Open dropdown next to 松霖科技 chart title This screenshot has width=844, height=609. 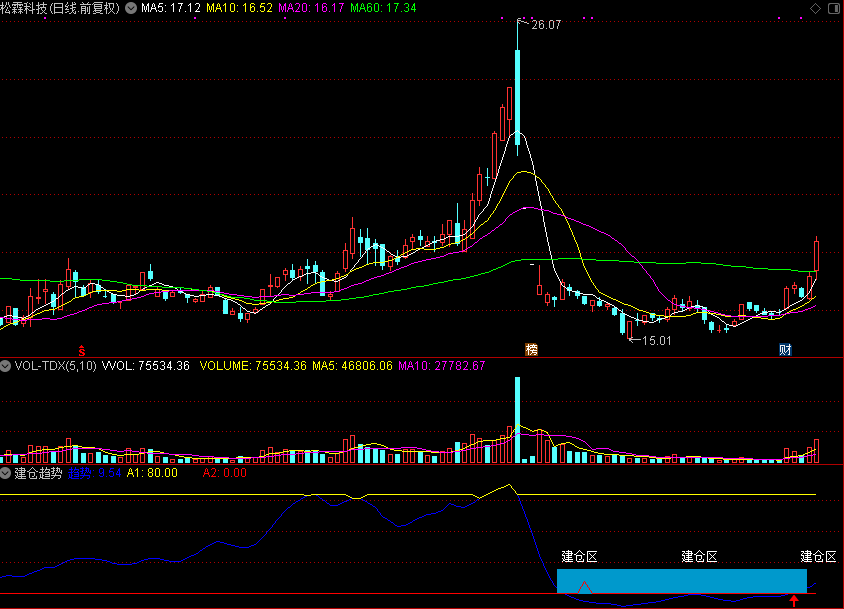click(129, 8)
